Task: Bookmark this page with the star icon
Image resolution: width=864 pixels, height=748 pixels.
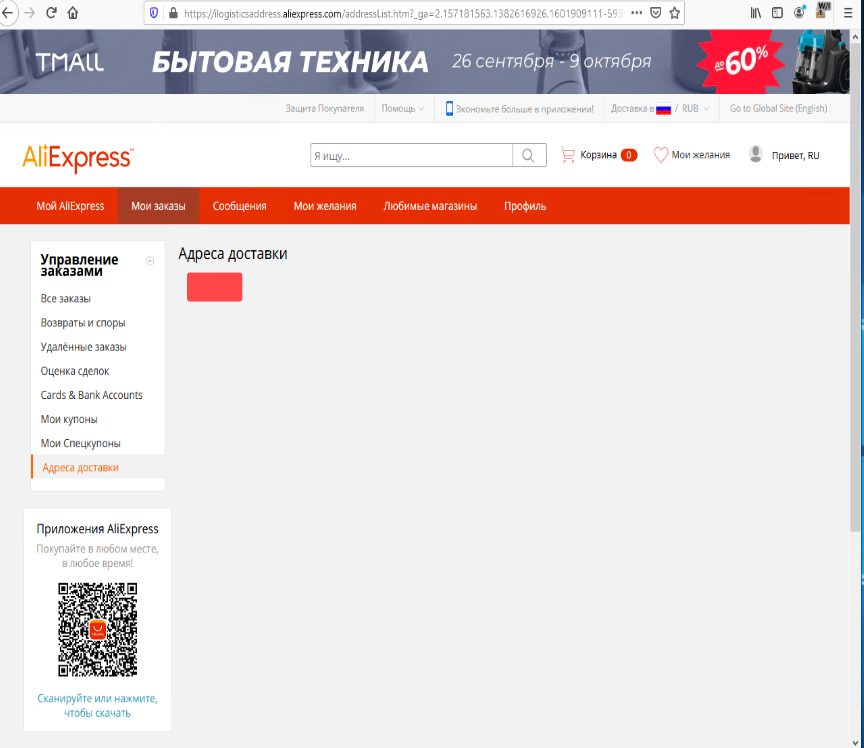Action: pos(674,13)
